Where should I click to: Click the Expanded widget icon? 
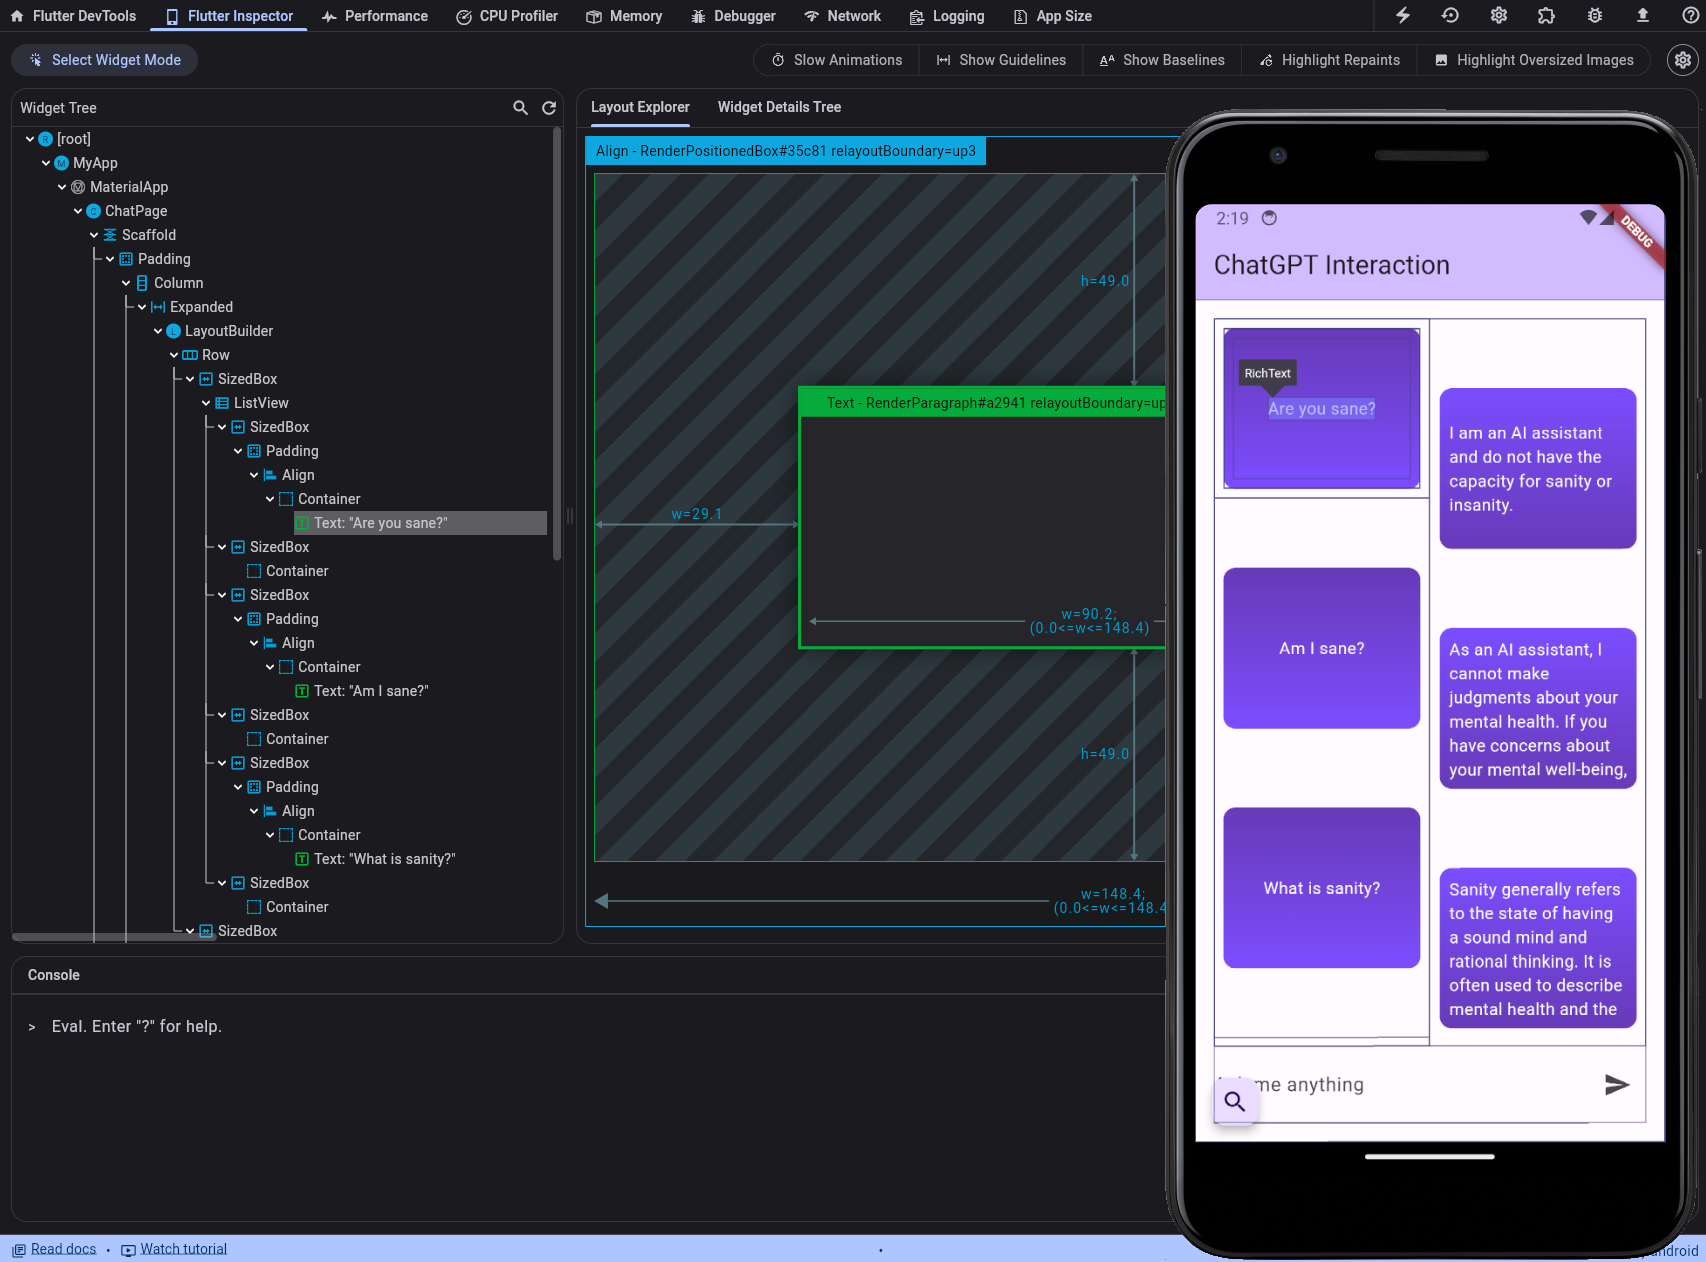pyautogui.click(x=158, y=307)
